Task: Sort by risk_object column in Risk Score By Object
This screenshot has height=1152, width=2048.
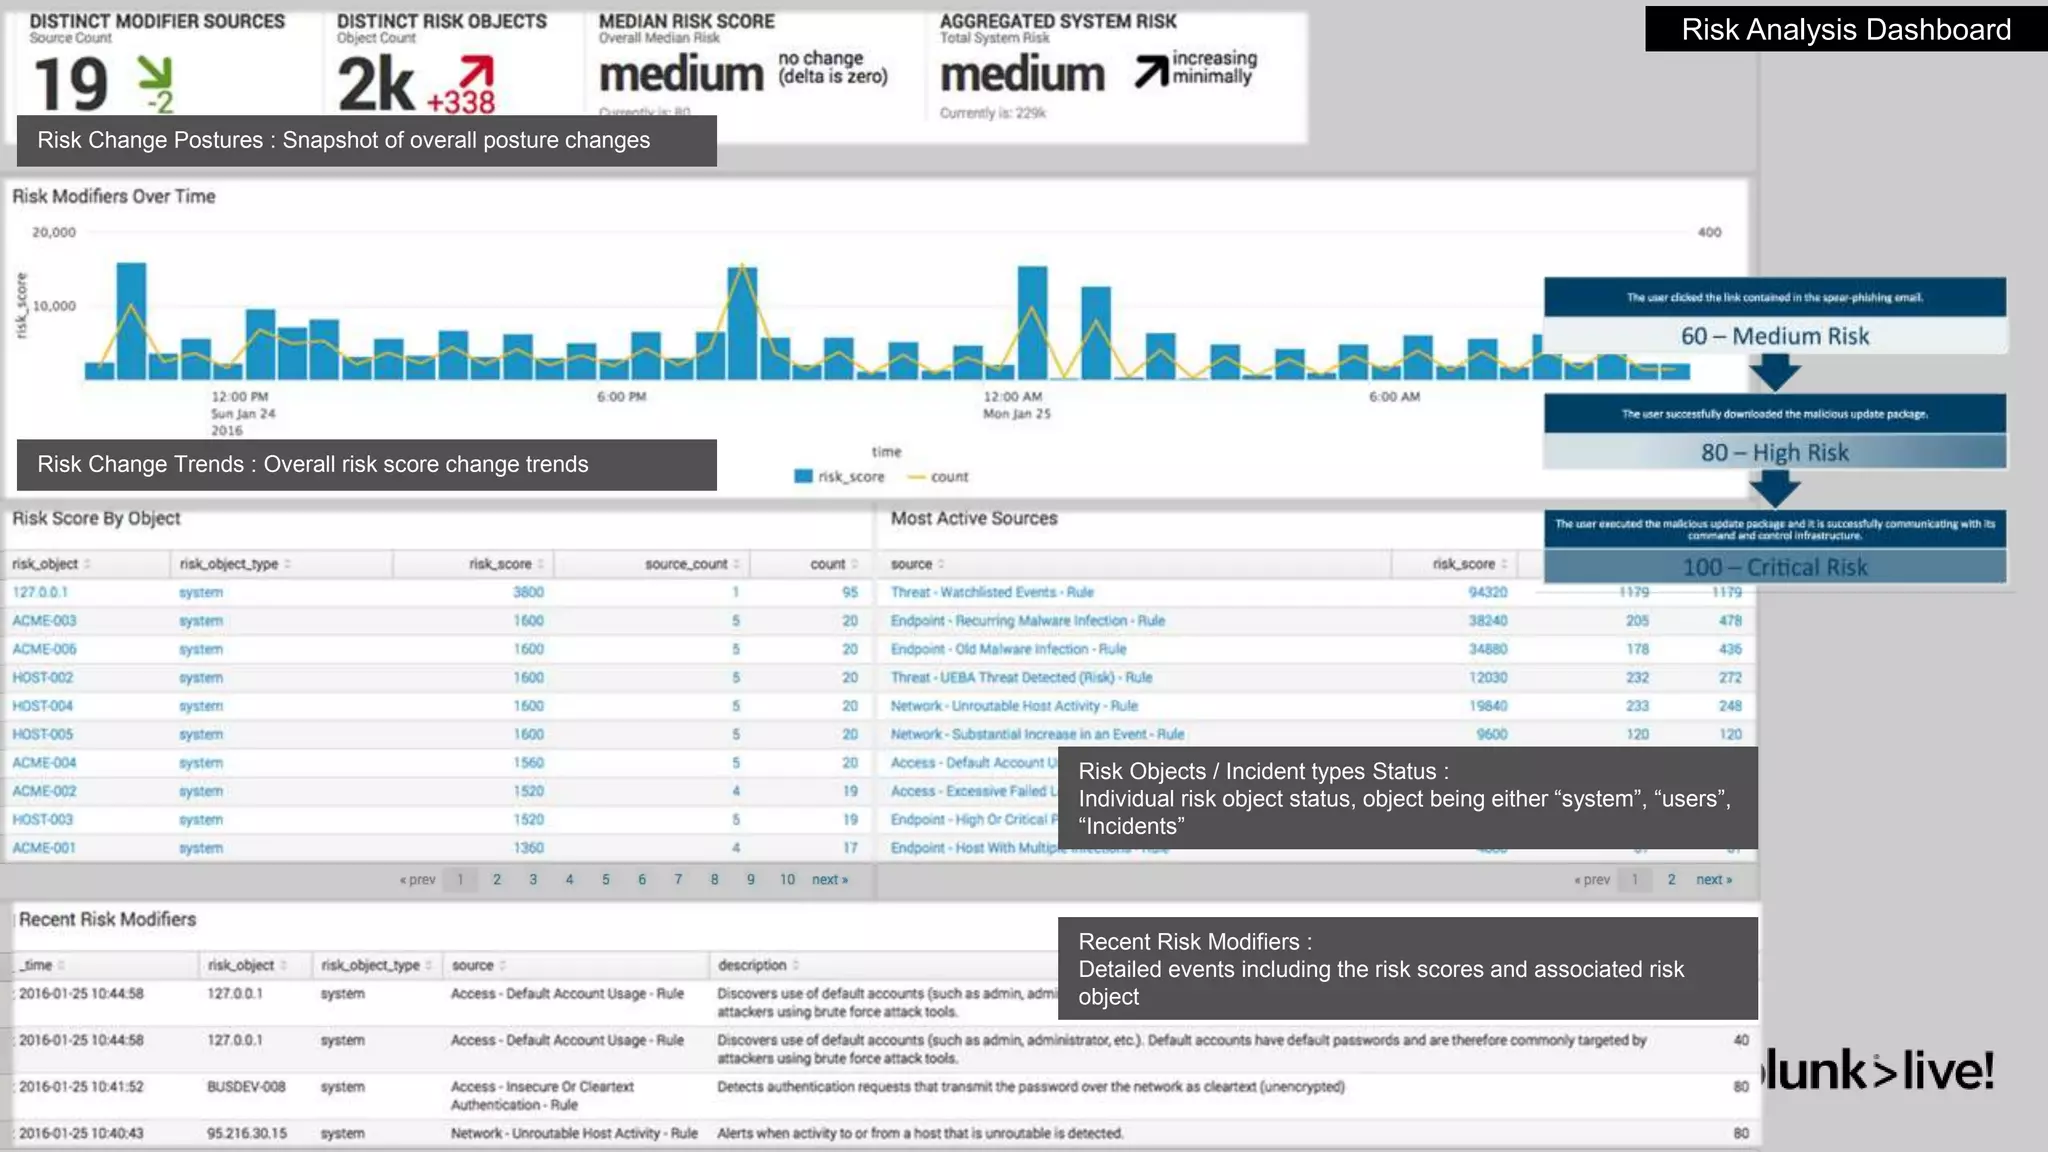Action: pos(51,564)
